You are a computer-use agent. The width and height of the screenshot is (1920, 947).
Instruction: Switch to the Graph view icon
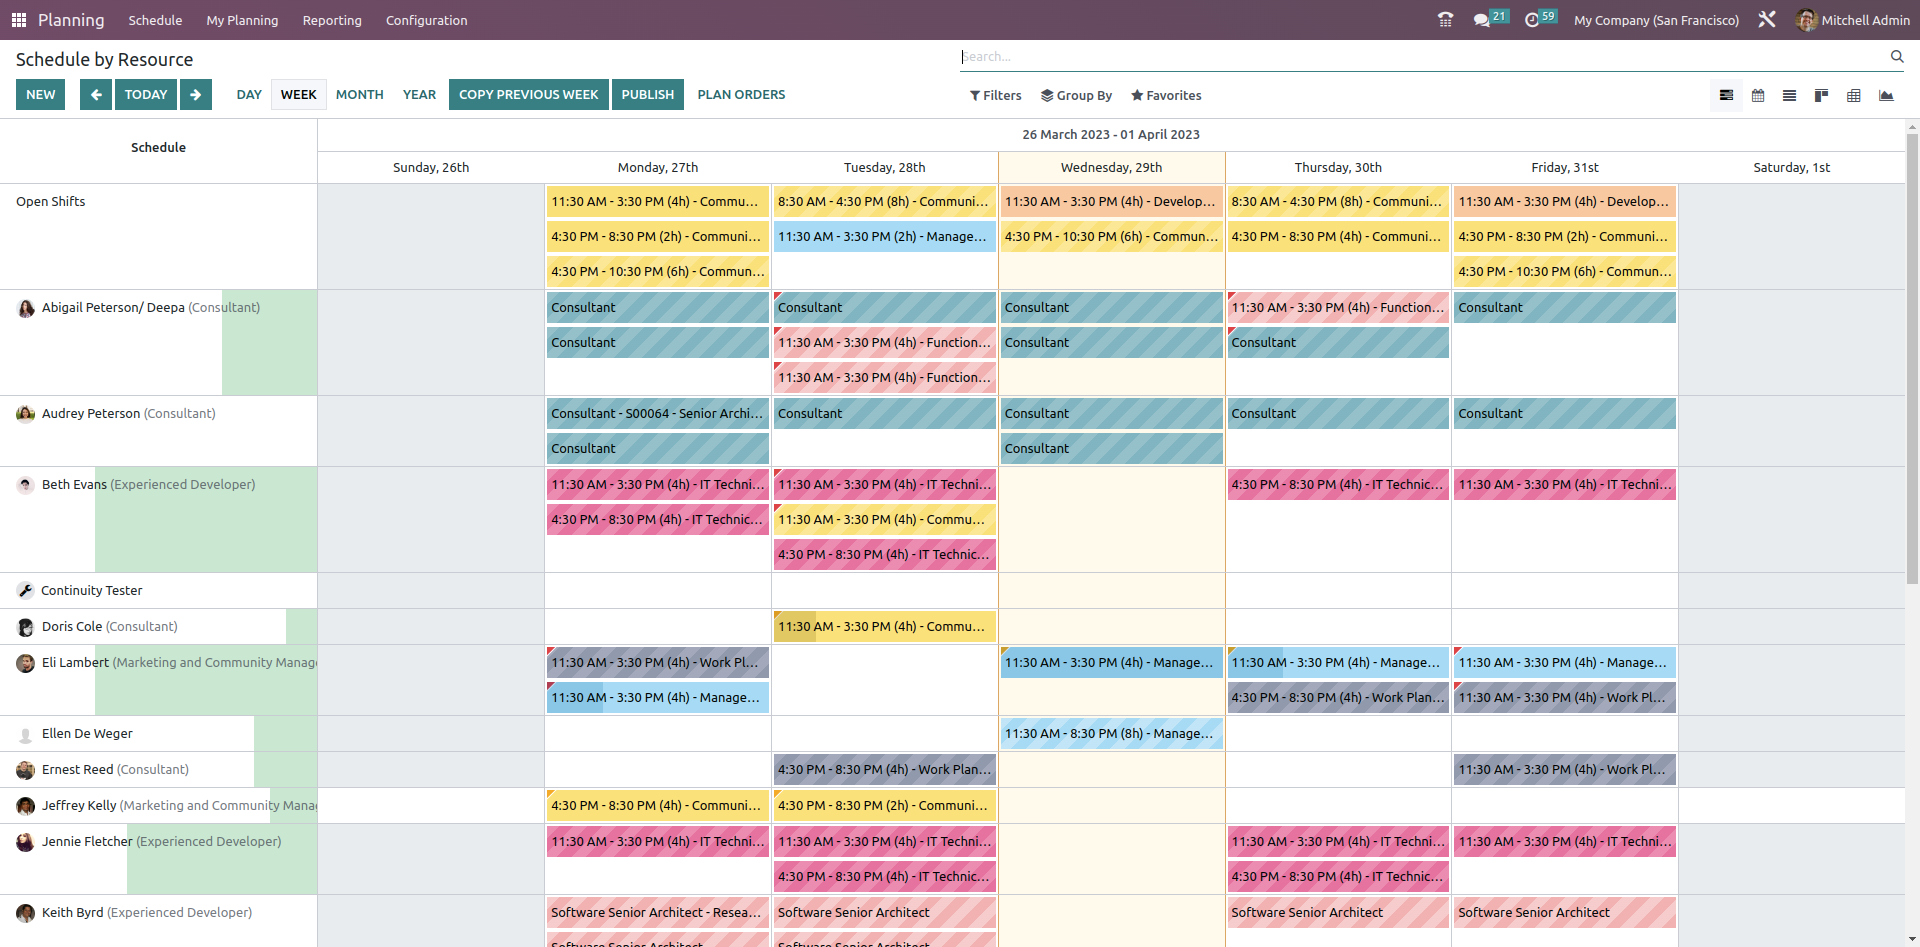(1888, 95)
